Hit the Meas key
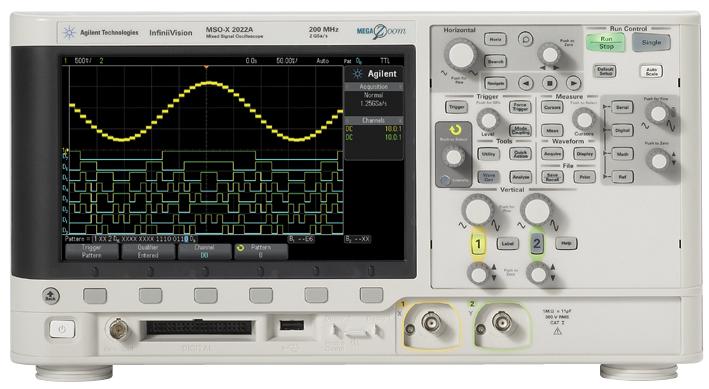709x389 pixels. pyautogui.click(x=552, y=131)
